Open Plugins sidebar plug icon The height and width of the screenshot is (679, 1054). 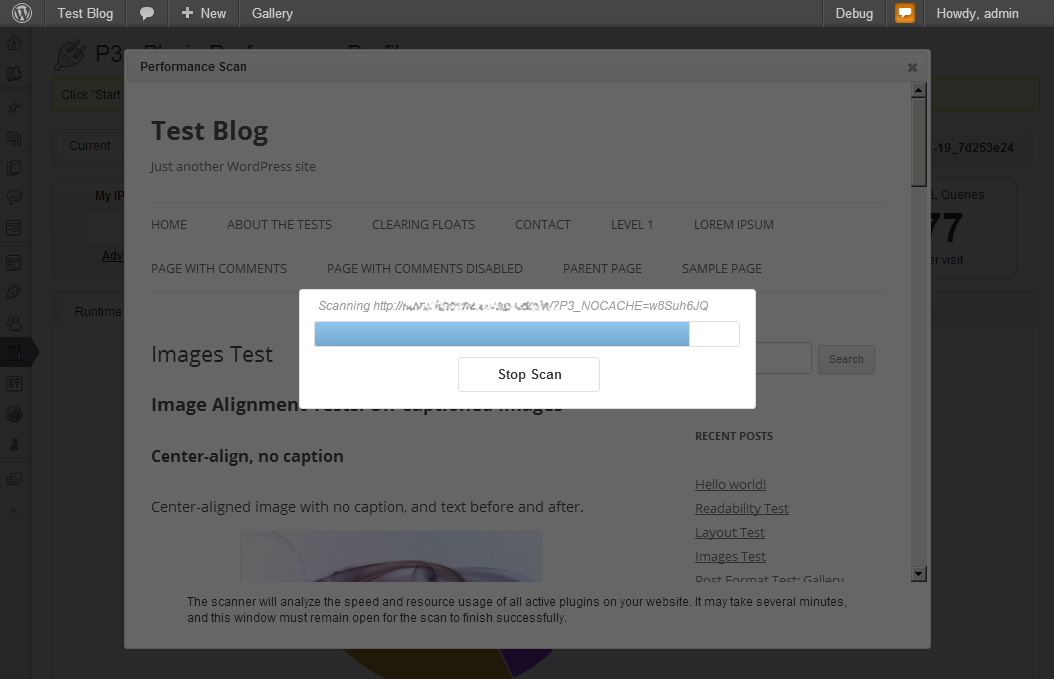click(x=15, y=292)
